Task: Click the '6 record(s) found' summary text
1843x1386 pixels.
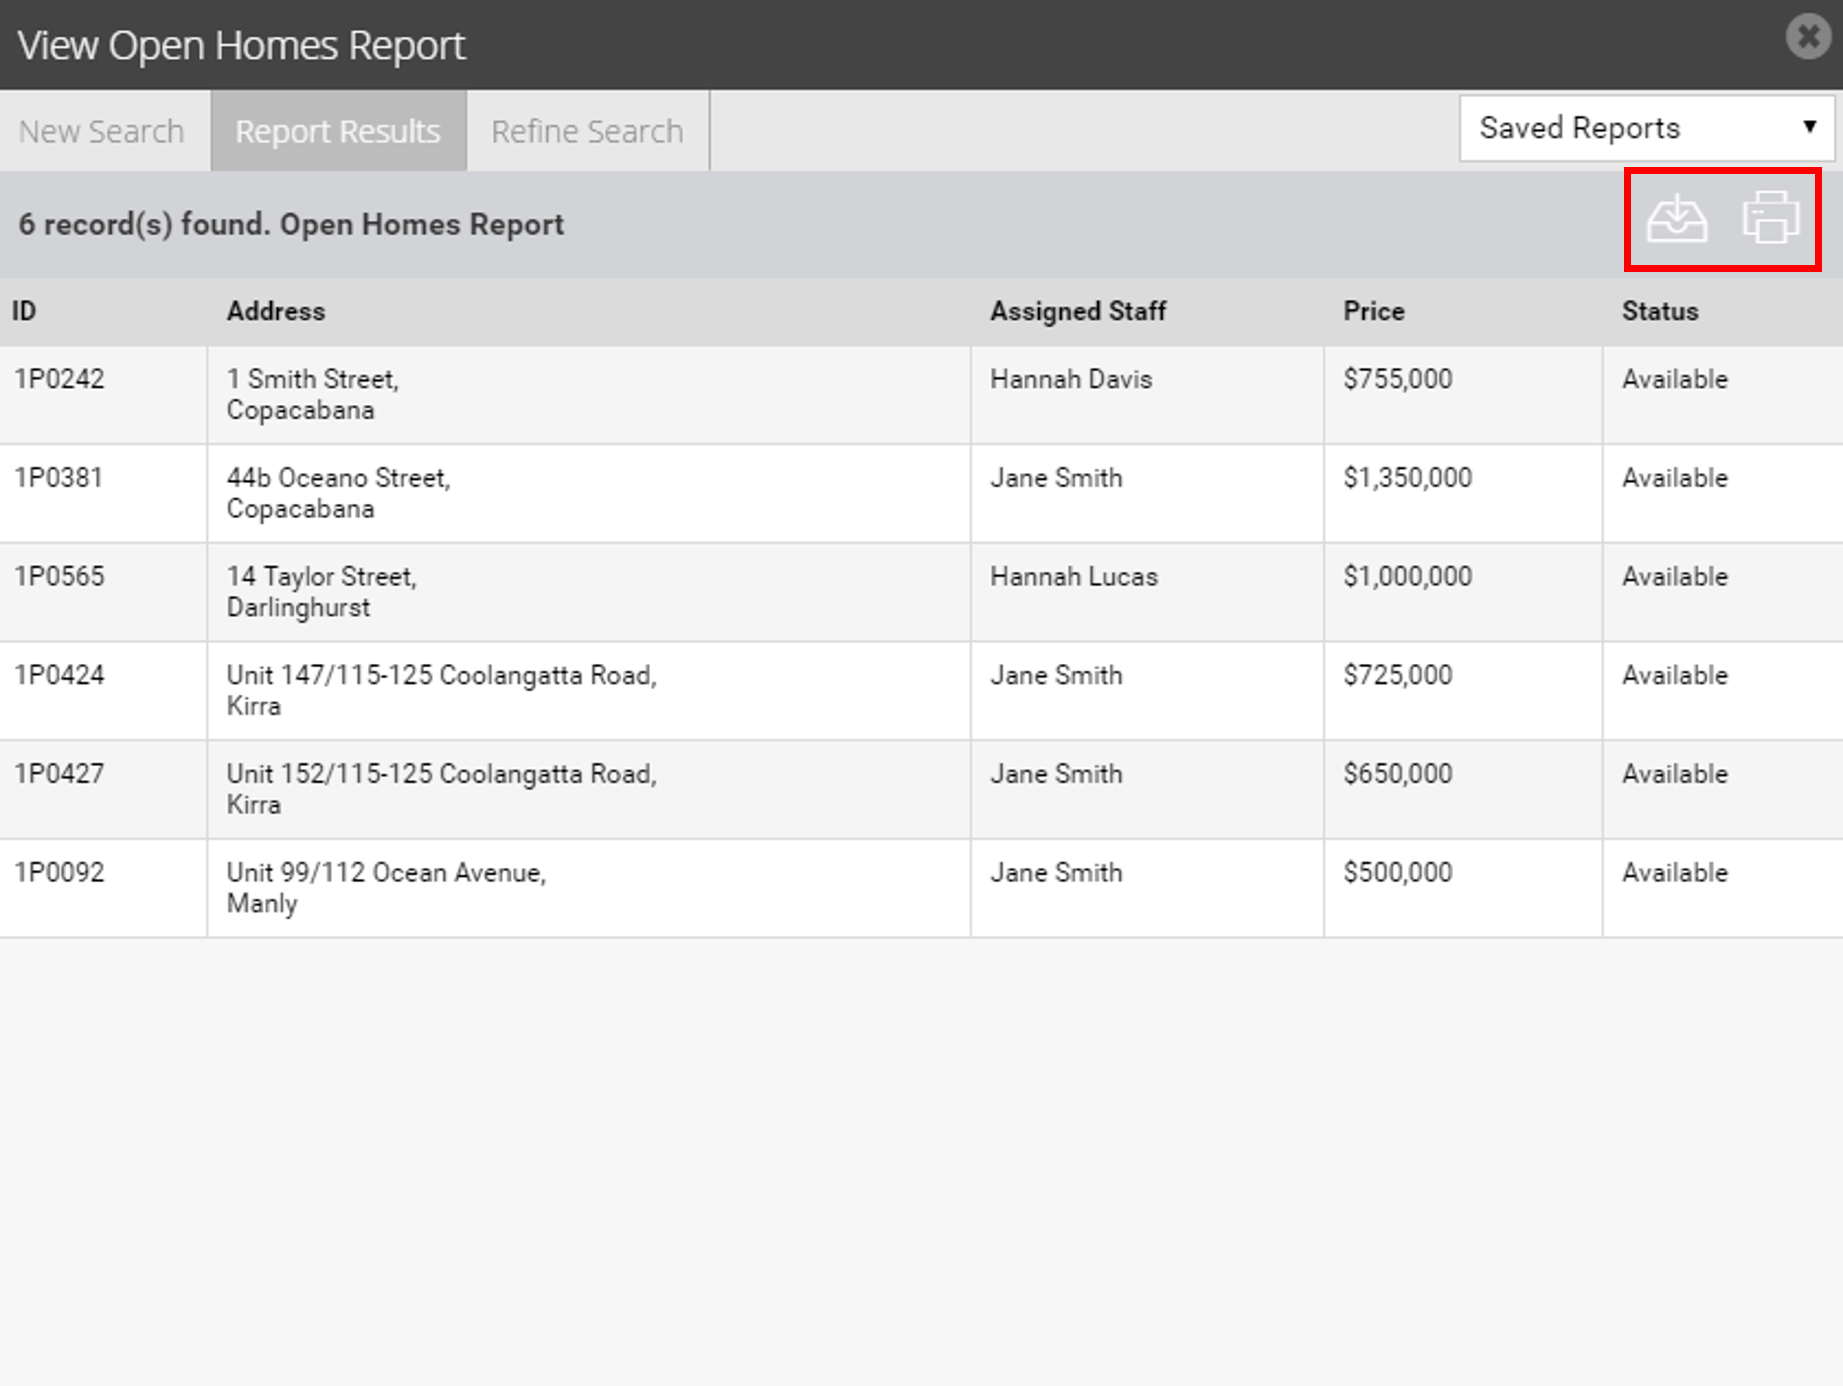Action: pyautogui.click(x=145, y=224)
